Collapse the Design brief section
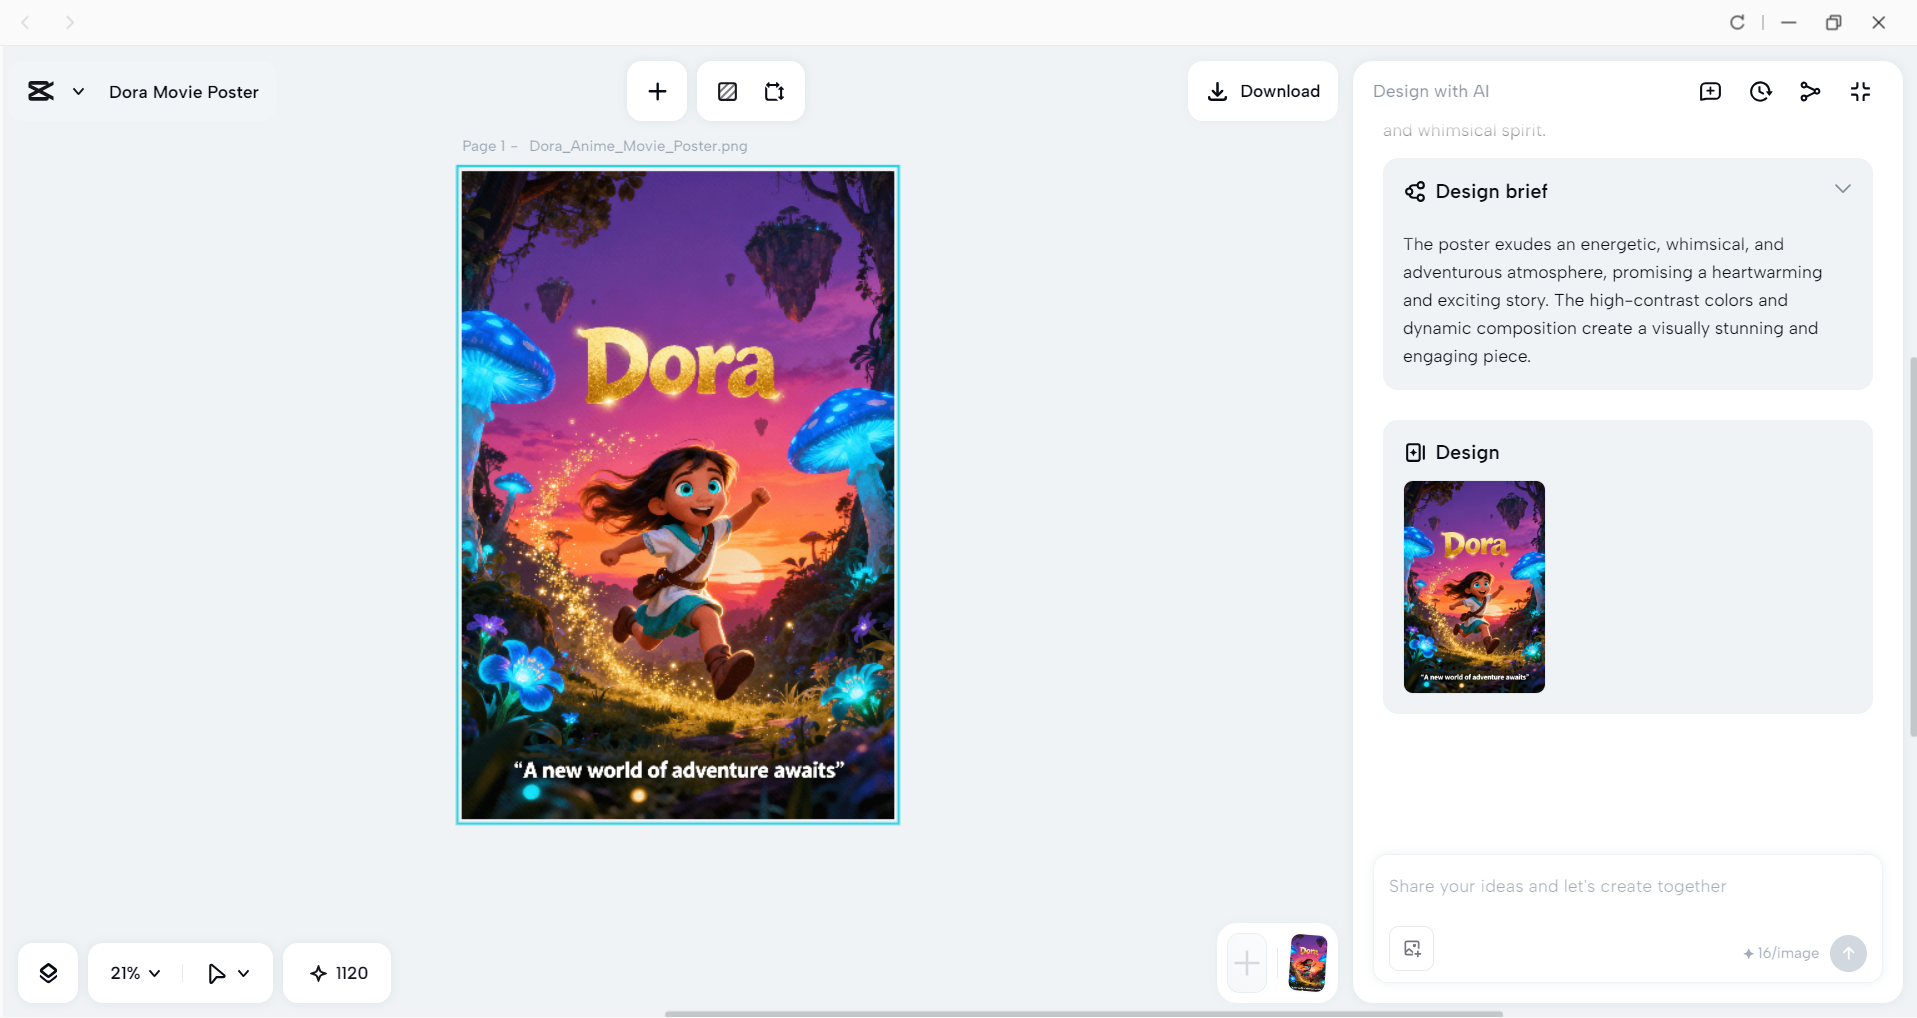 coord(1843,188)
